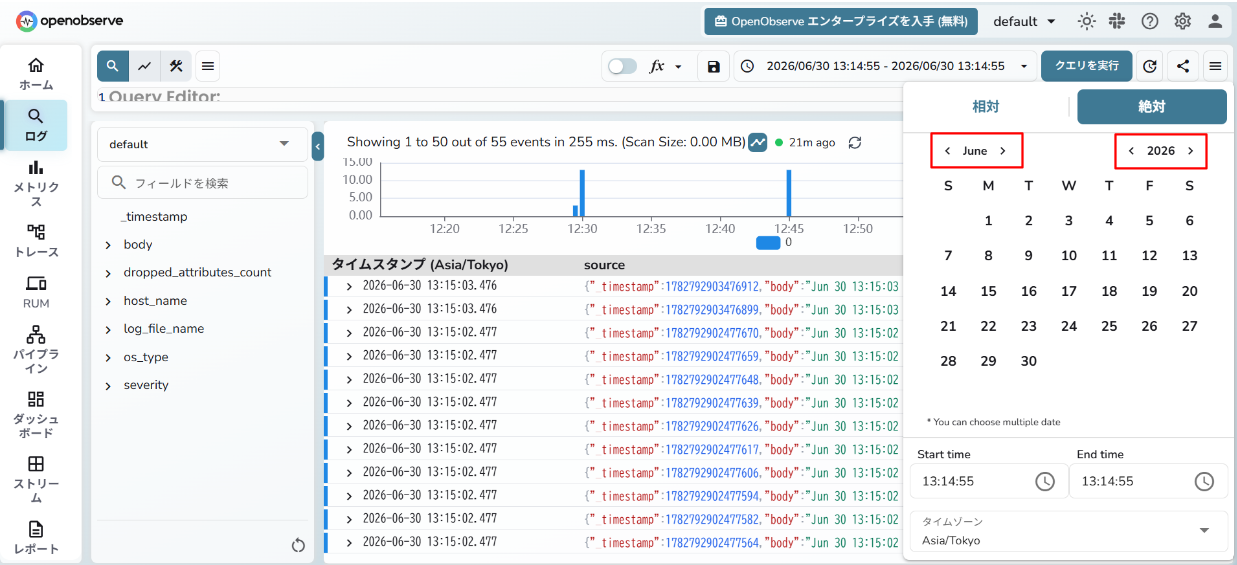This screenshot has width=1237, height=565.
Task: Open settings gear icon
Action: pos(1183,21)
